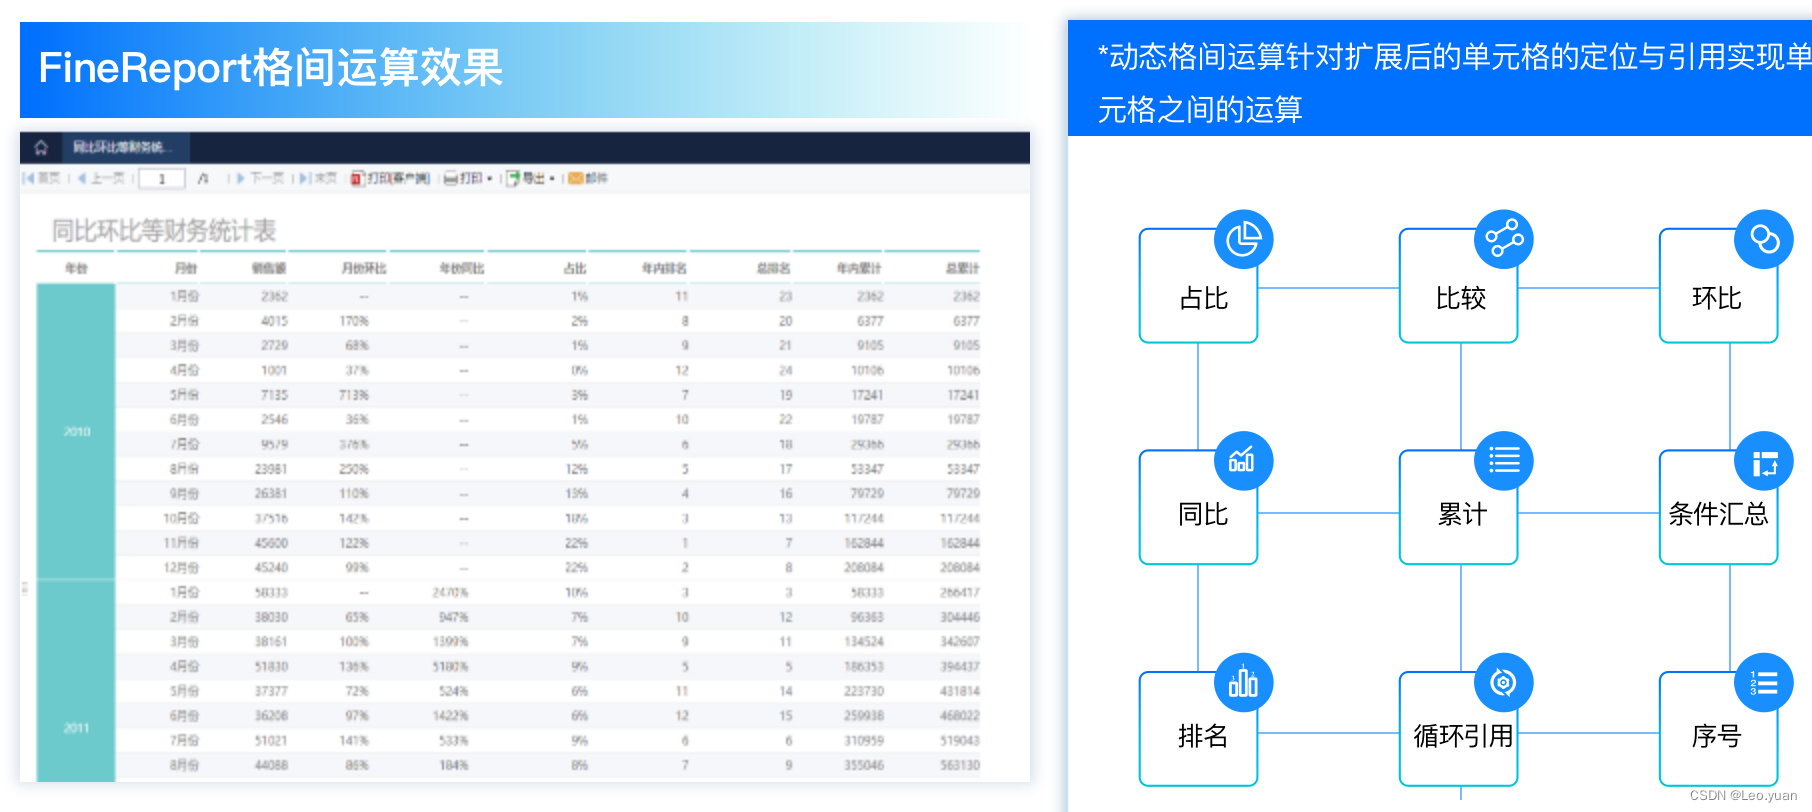Screen dimensions: 1812x812
Task: Select the 比较 card
Action: [1459, 287]
